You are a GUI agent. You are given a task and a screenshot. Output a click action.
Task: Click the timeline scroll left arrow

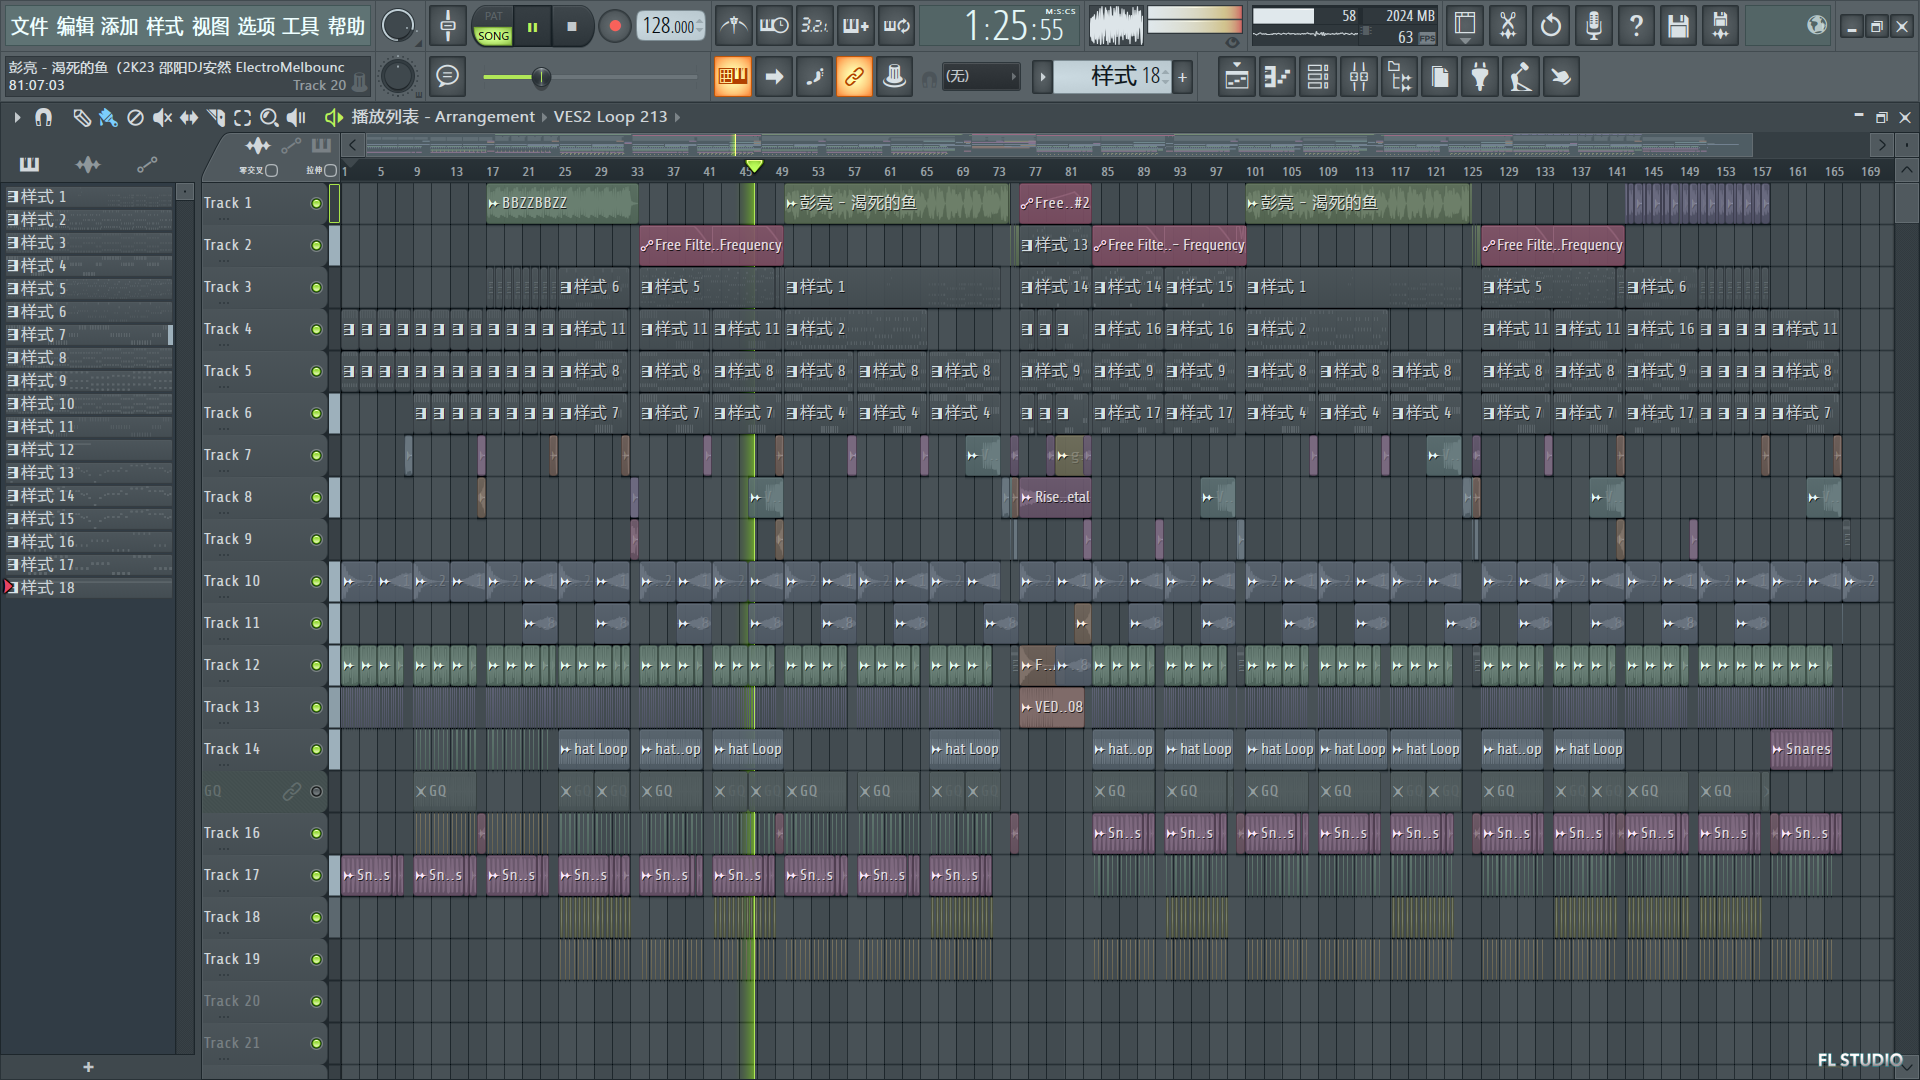click(x=352, y=146)
